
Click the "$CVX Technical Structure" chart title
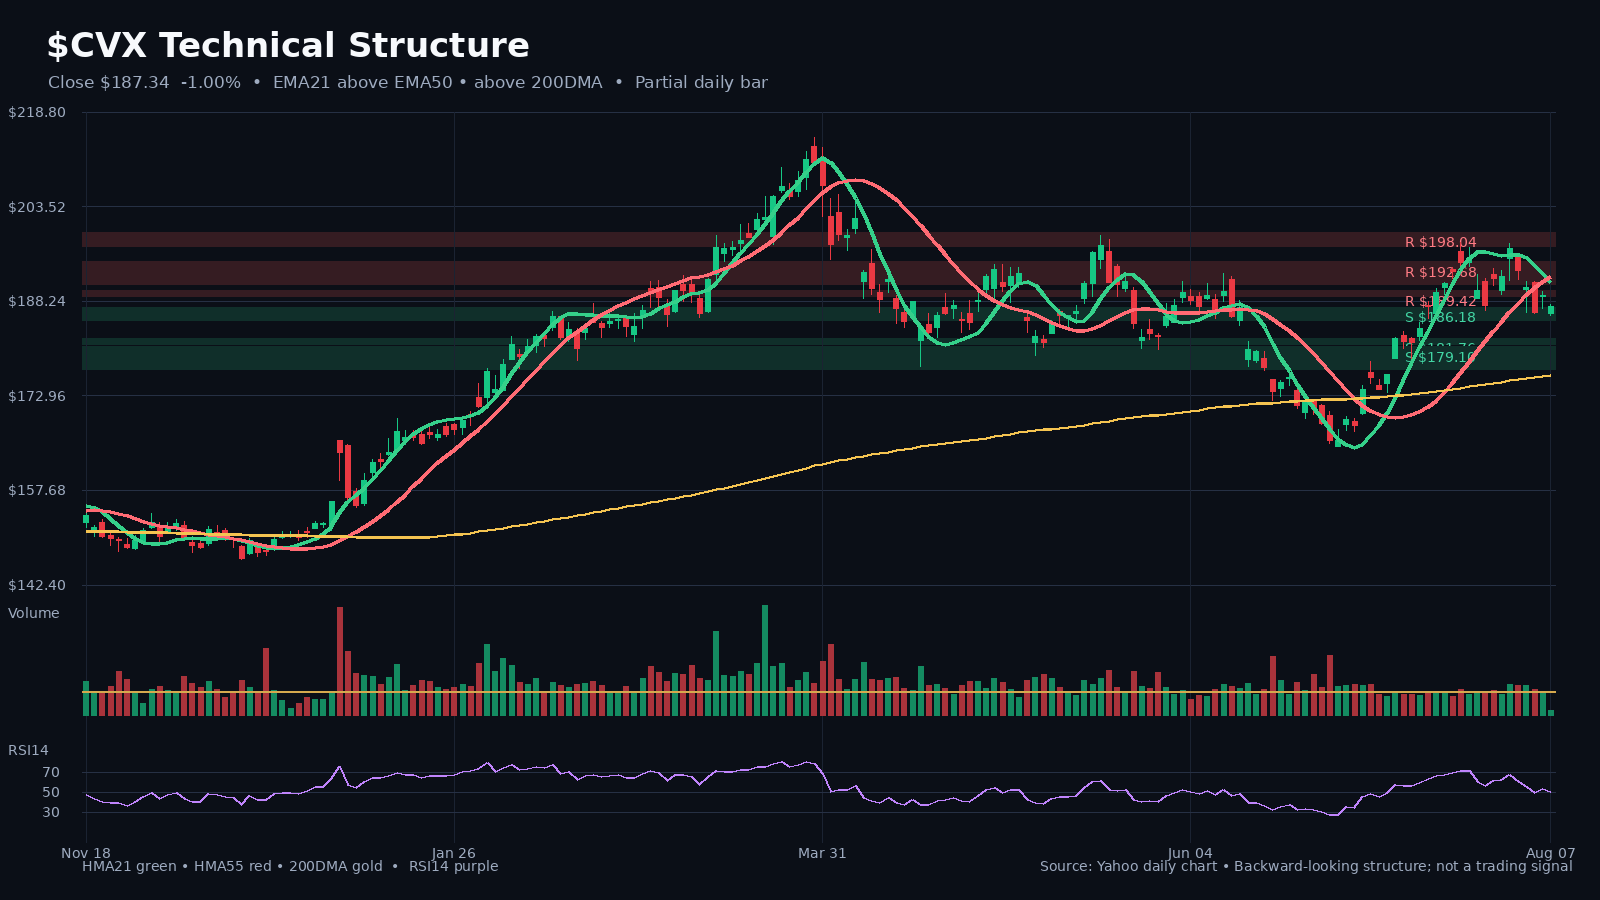point(288,46)
